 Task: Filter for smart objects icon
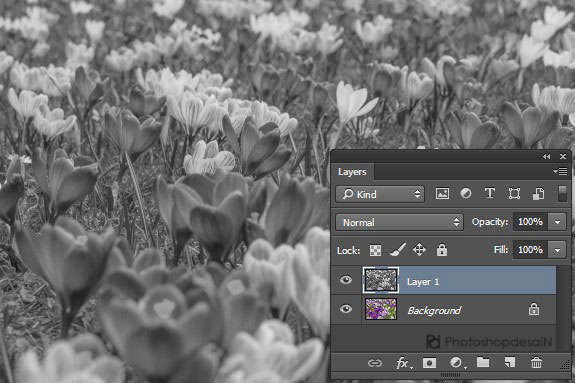(538, 194)
